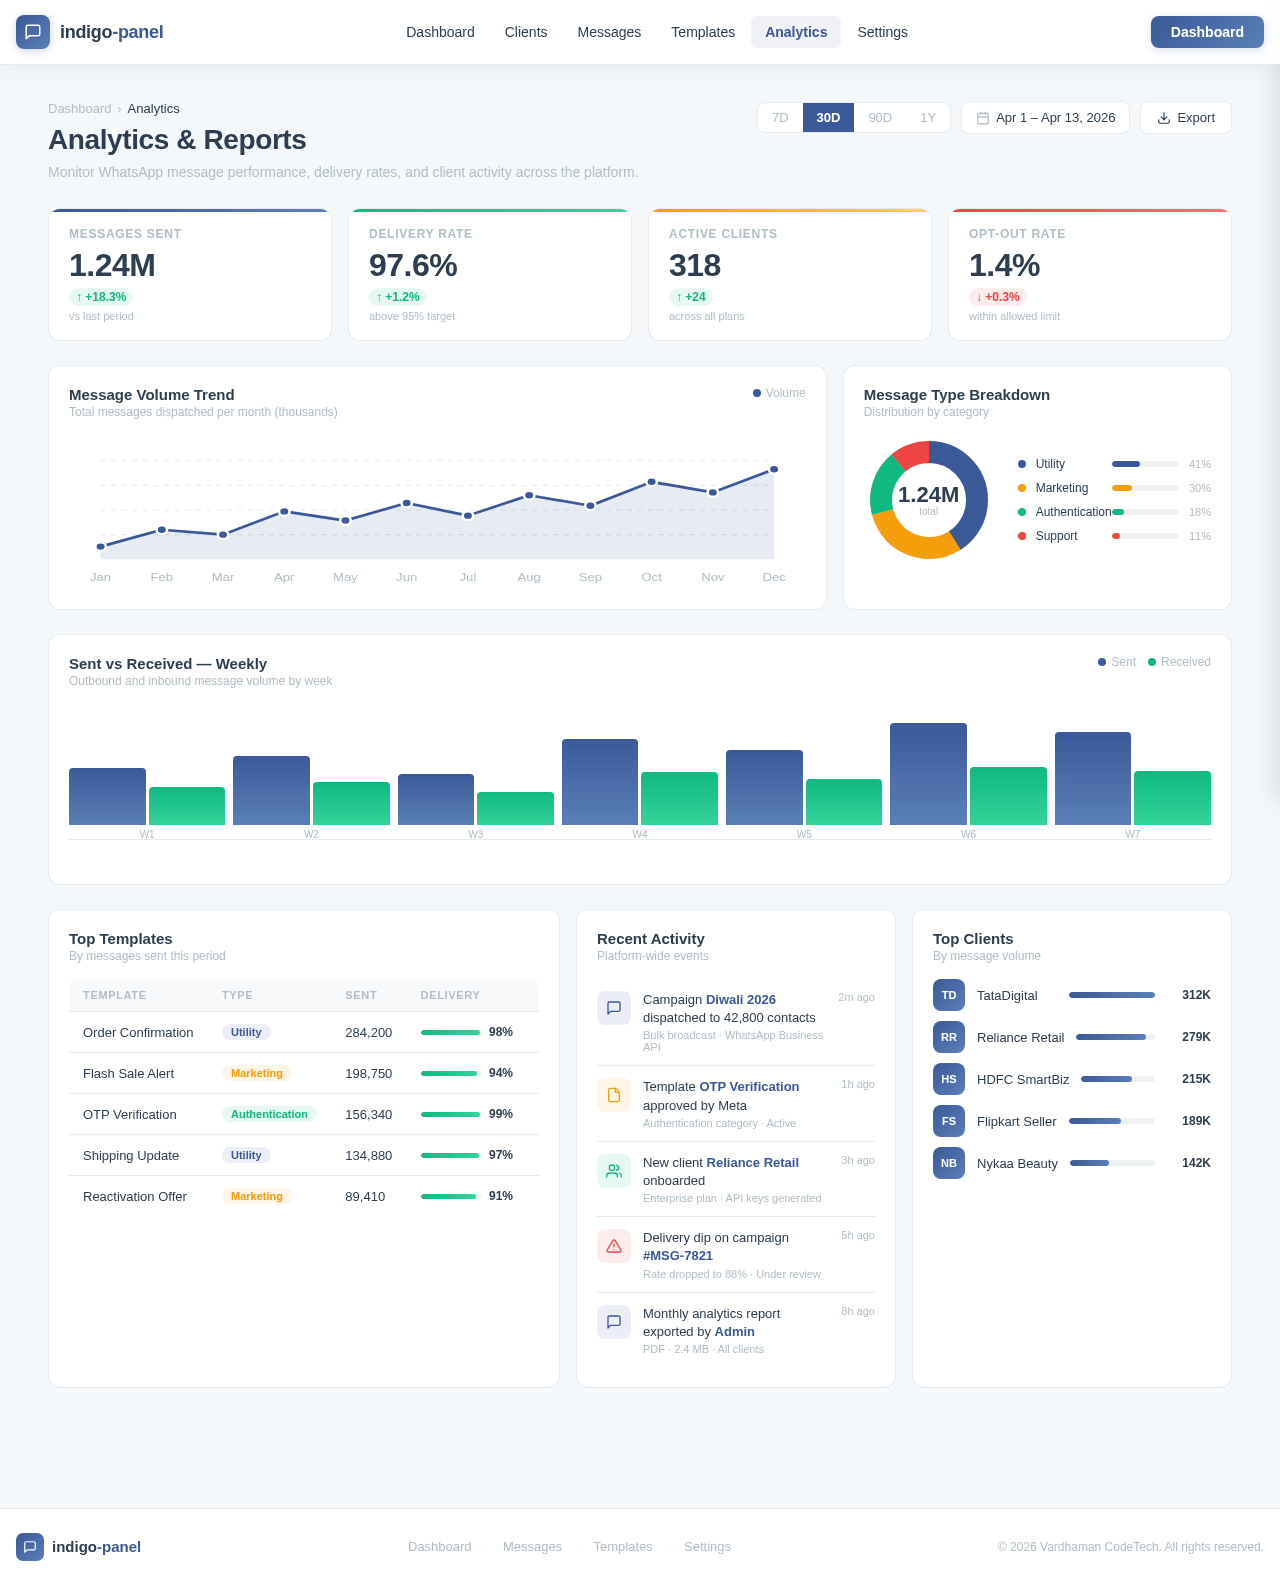Viewport: 1280px width, 1585px height.
Task: Open Templates in the top navigation
Action: coord(703,32)
